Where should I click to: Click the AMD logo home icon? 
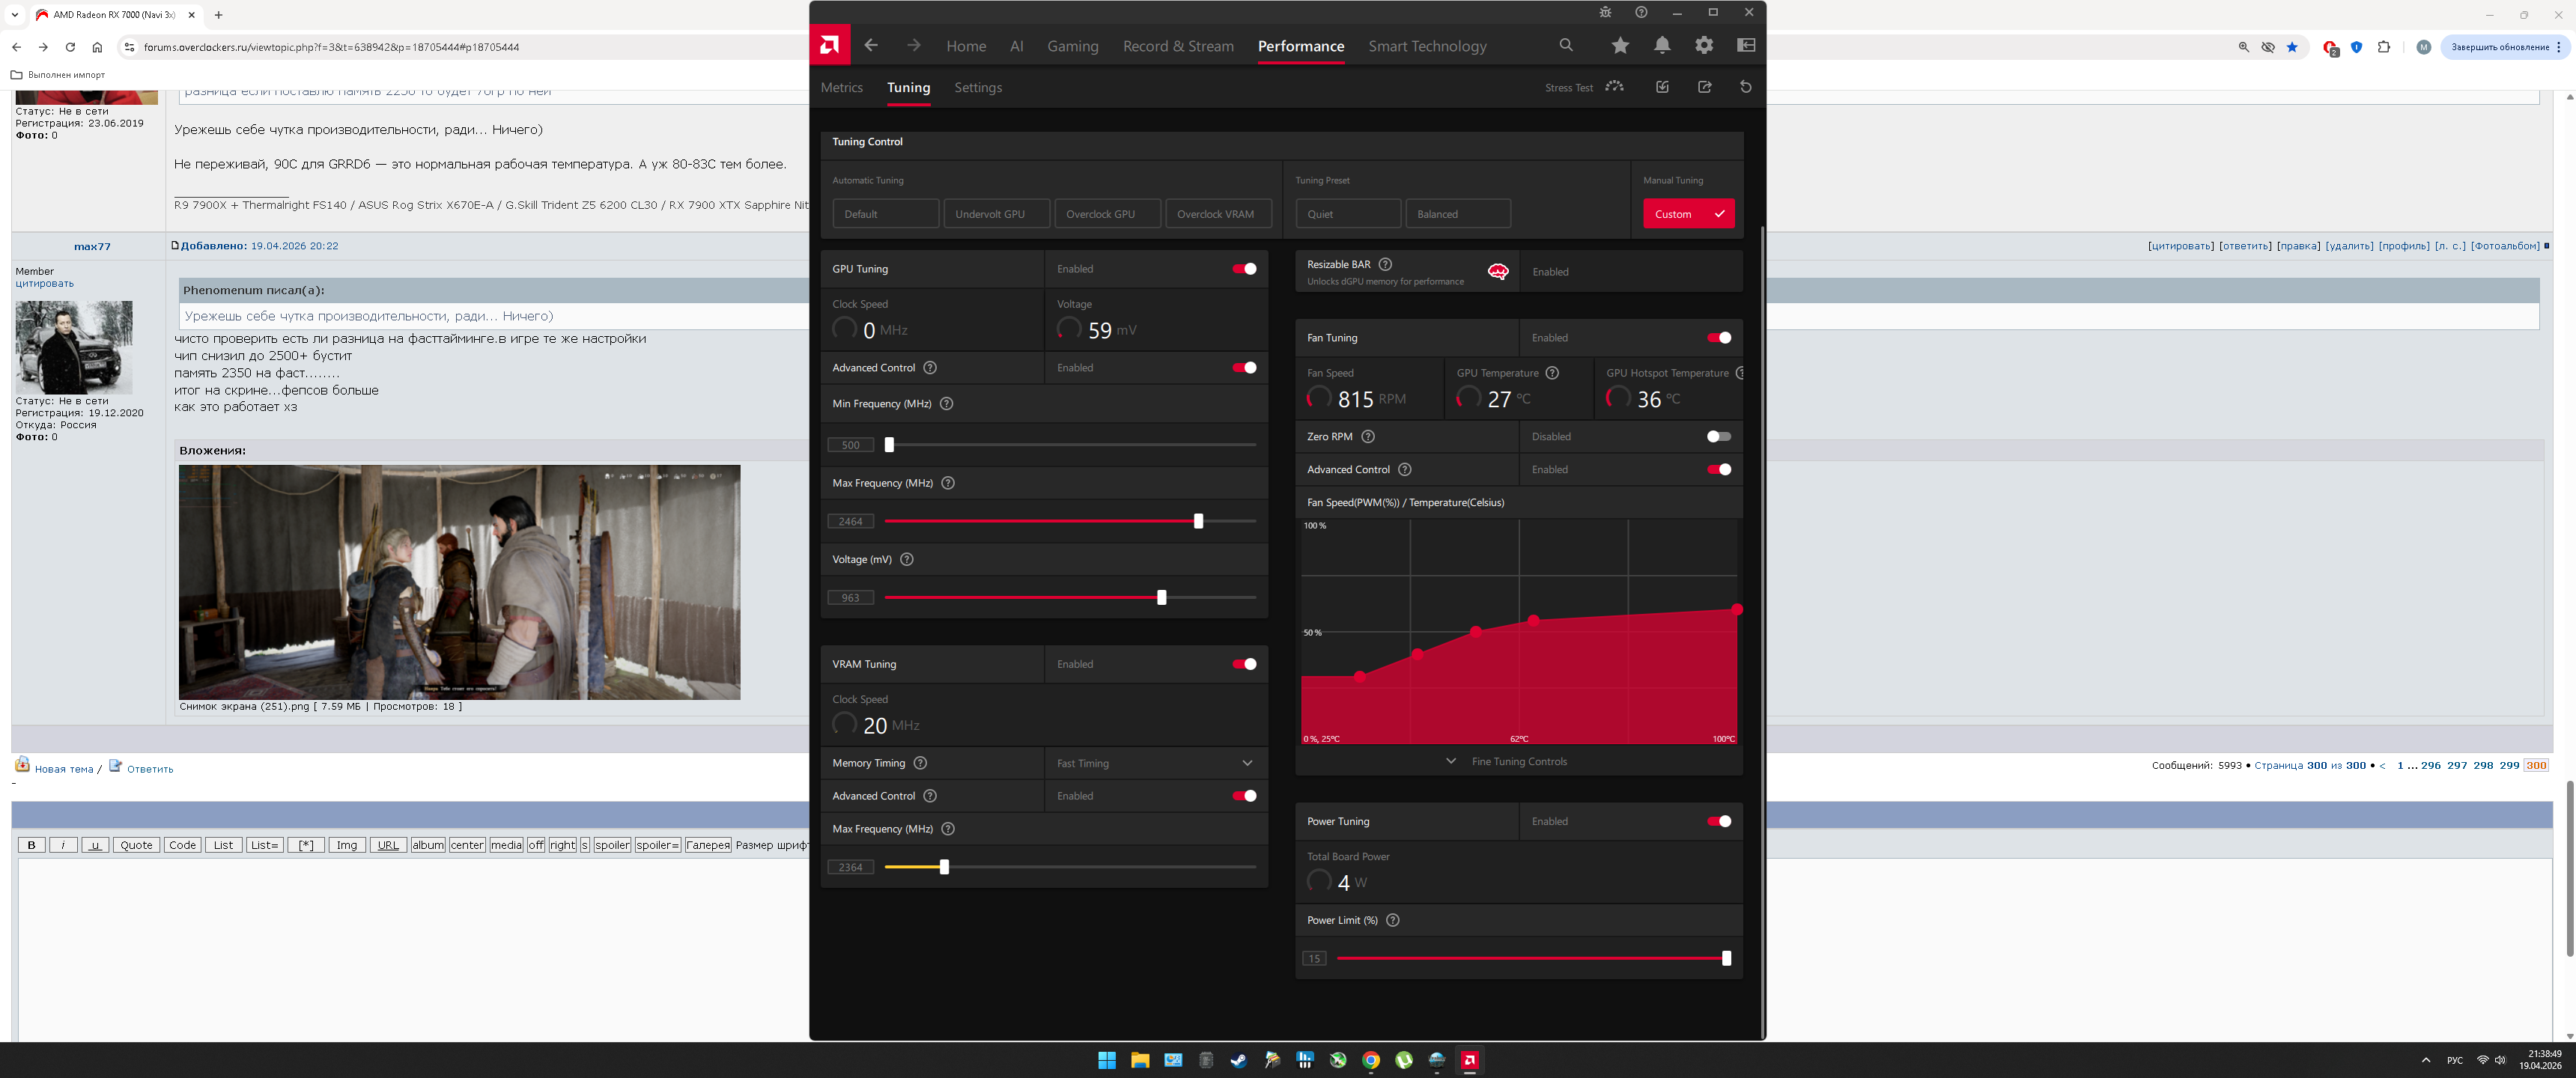[x=829, y=45]
